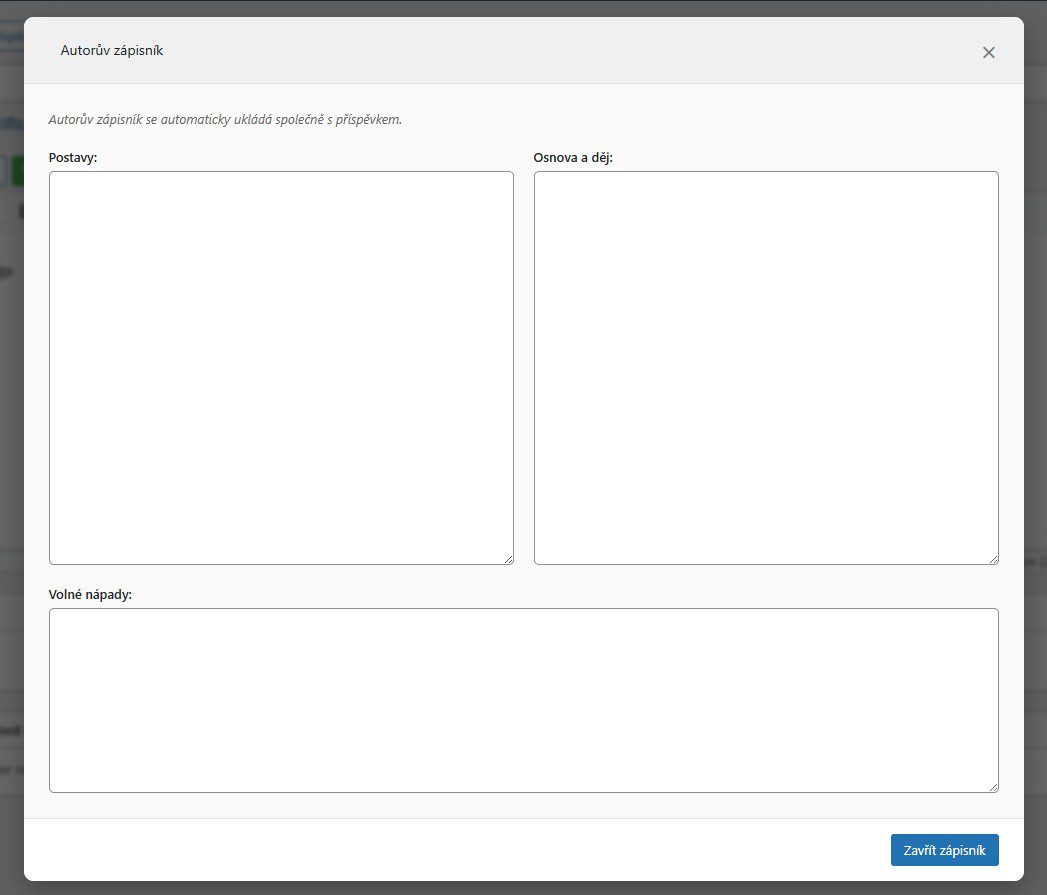Click dimmed overlay above the dialog header

[x=523, y=8]
